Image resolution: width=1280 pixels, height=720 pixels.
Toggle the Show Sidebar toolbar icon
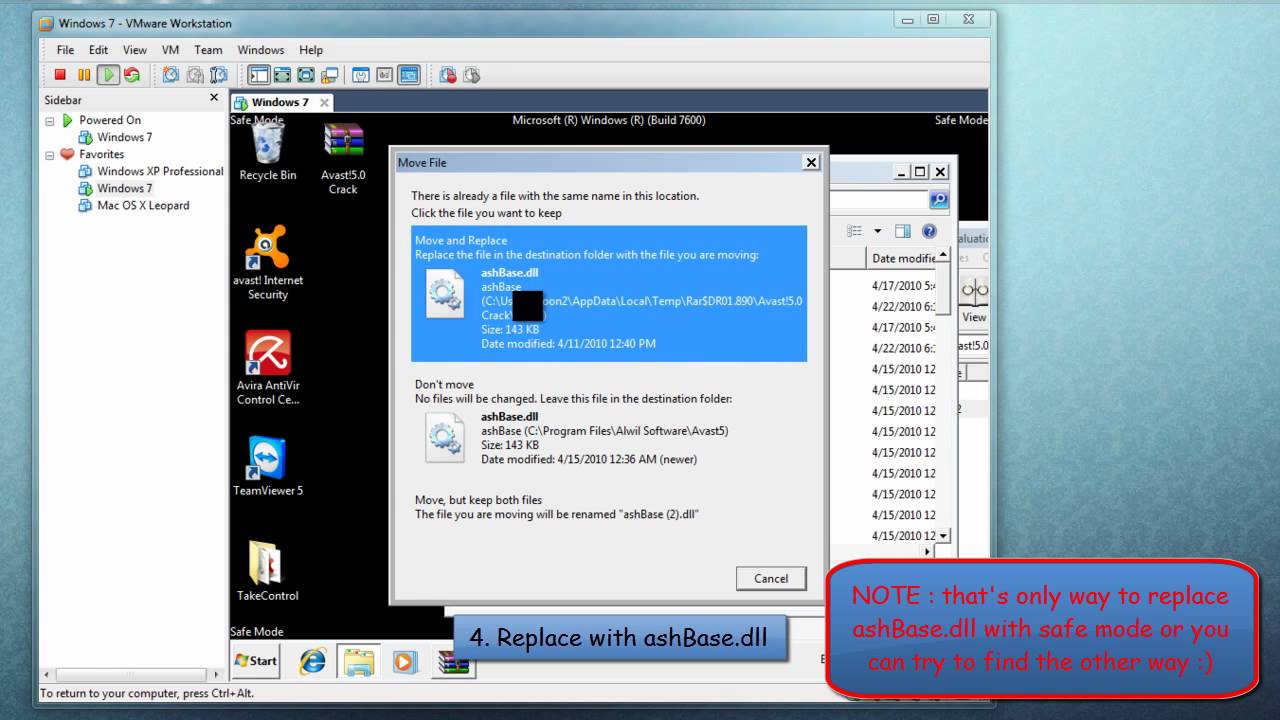click(x=259, y=75)
